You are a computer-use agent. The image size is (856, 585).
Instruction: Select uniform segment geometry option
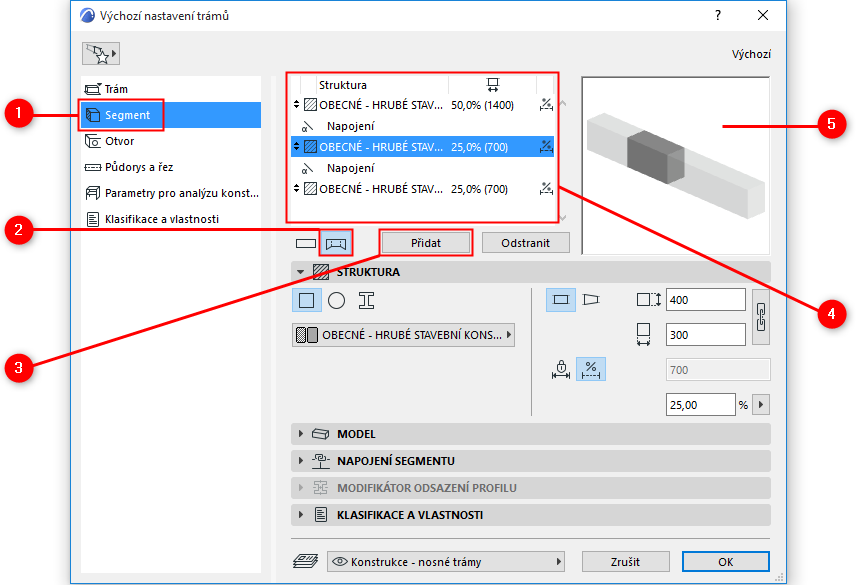561,300
